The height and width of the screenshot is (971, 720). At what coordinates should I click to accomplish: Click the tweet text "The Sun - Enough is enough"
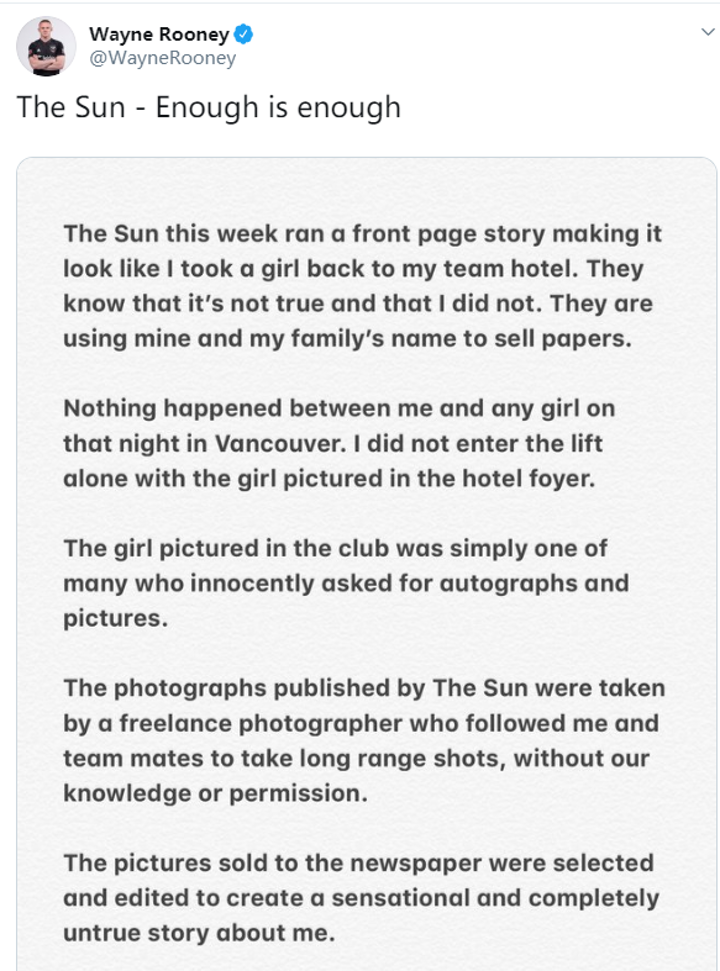point(209,107)
